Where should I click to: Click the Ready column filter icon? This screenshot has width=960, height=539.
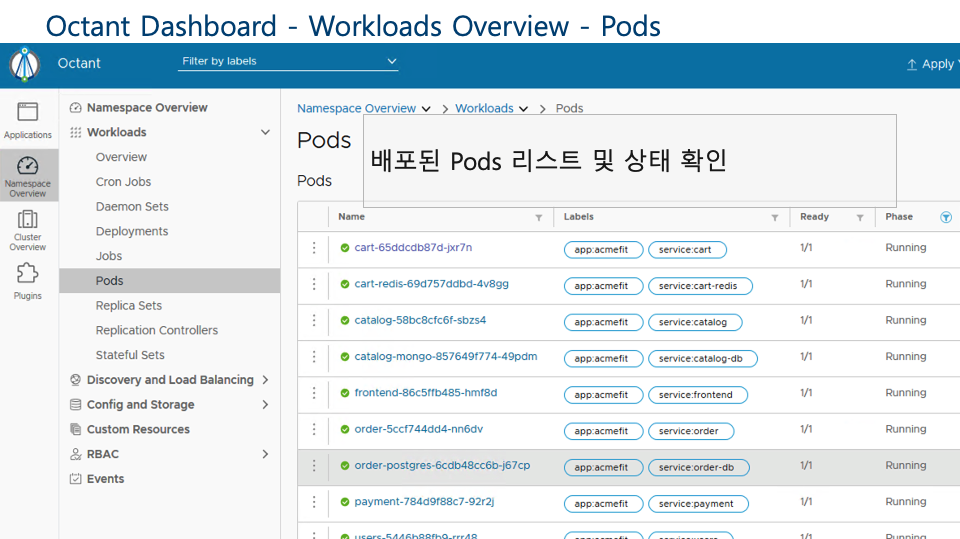(x=860, y=217)
